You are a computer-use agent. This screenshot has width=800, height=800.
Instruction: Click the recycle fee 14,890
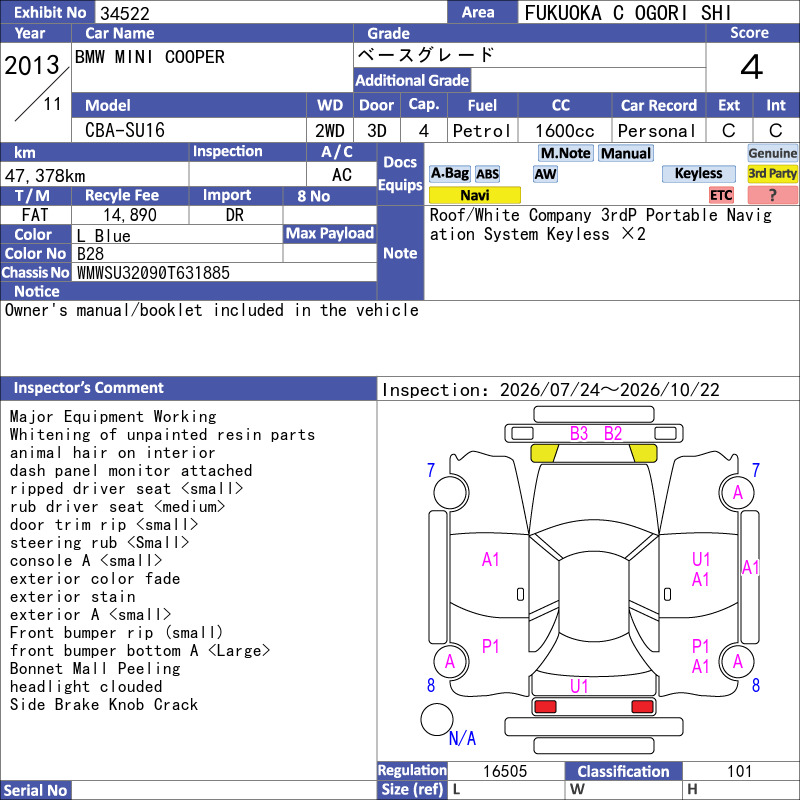(x=130, y=215)
